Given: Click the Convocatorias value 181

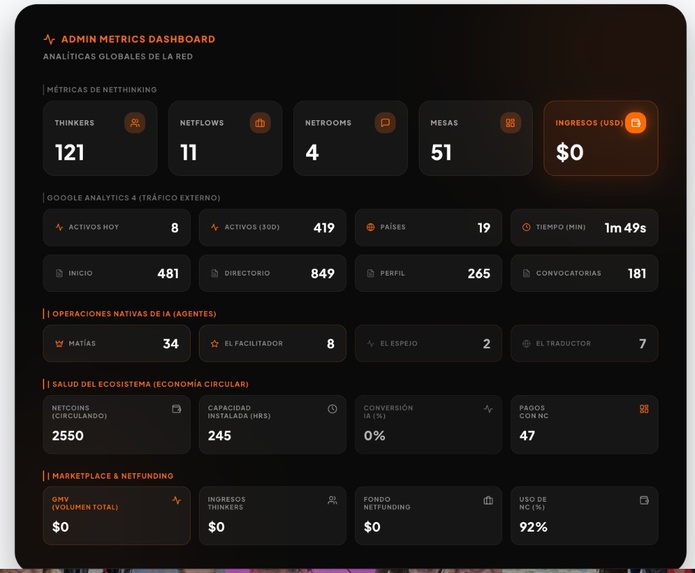Looking at the screenshot, I should (637, 274).
